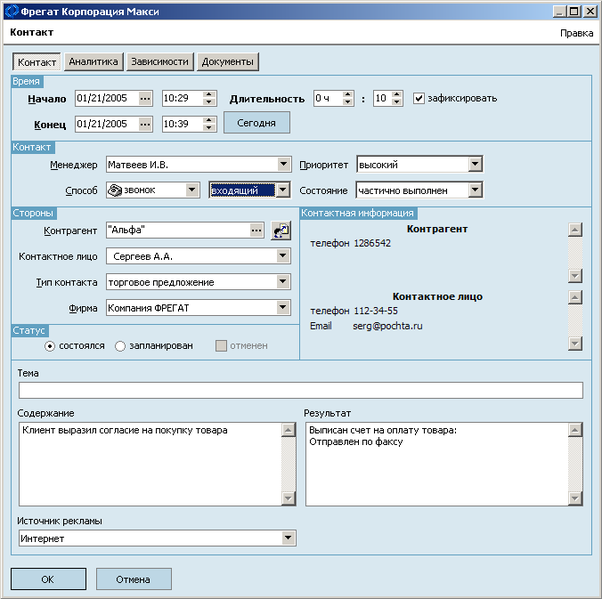Toggle the зафиксировать checkbox
The height and width of the screenshot is (599, 602).
[x=418, y=98]
